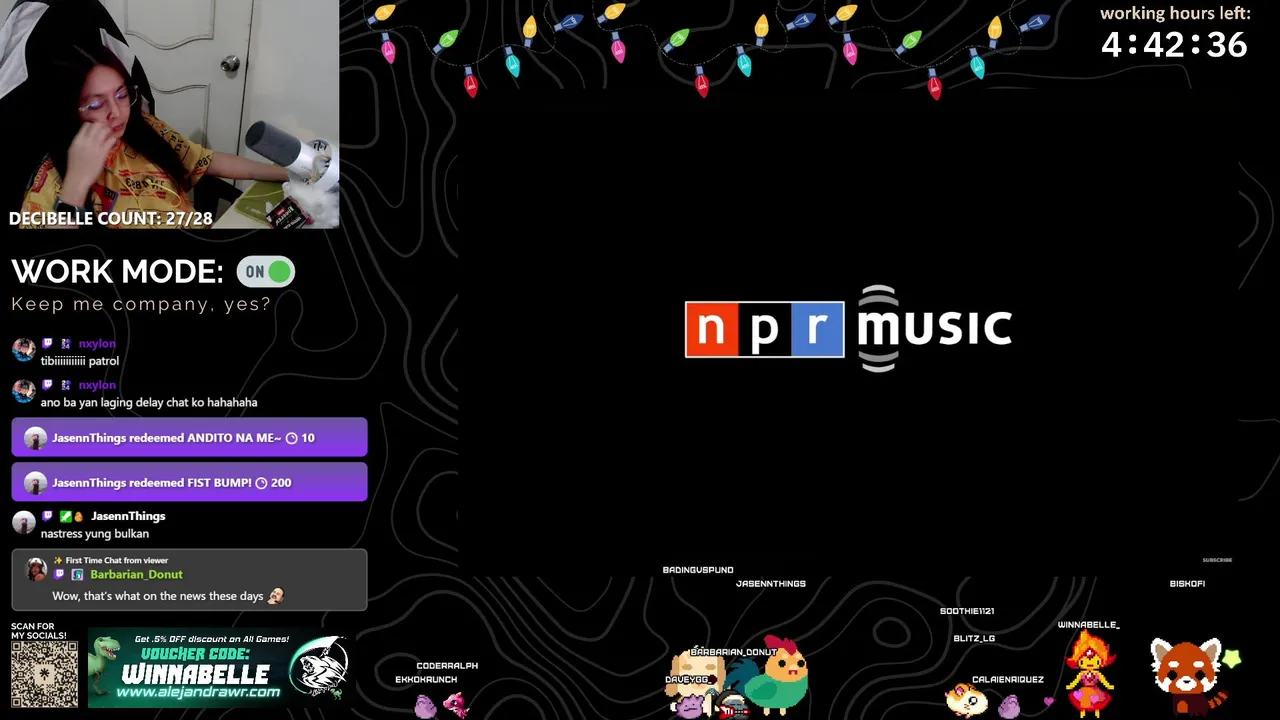Click the purple blob beside pink axolotl

(x=426, y=707)
